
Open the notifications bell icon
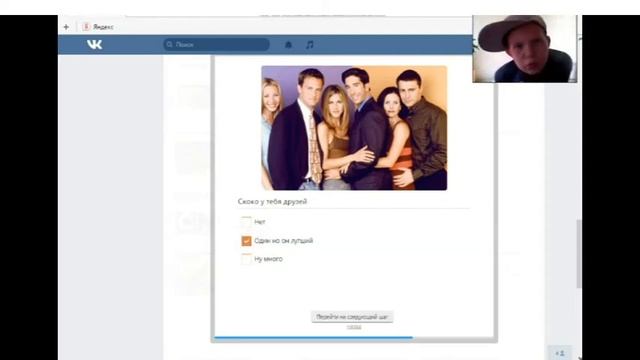(x=288, y=44)
